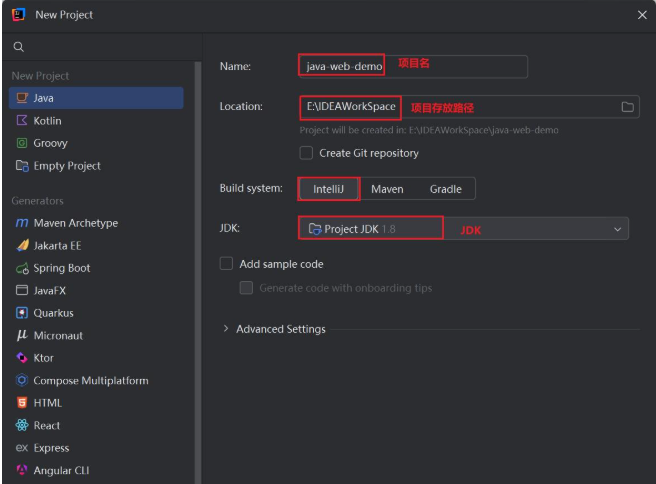This screenshot has width=656, height=484.
Task: Pick the Jakarta EE generator icon
Action: tap(22, 246)
